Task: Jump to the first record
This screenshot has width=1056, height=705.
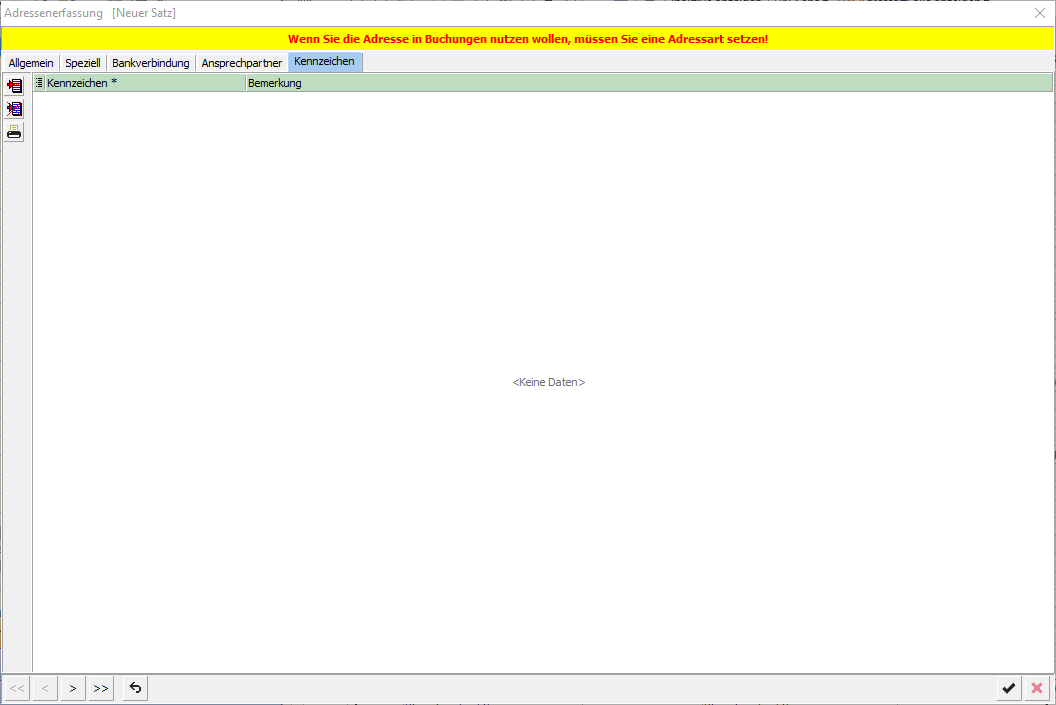Action: [17, 688]
